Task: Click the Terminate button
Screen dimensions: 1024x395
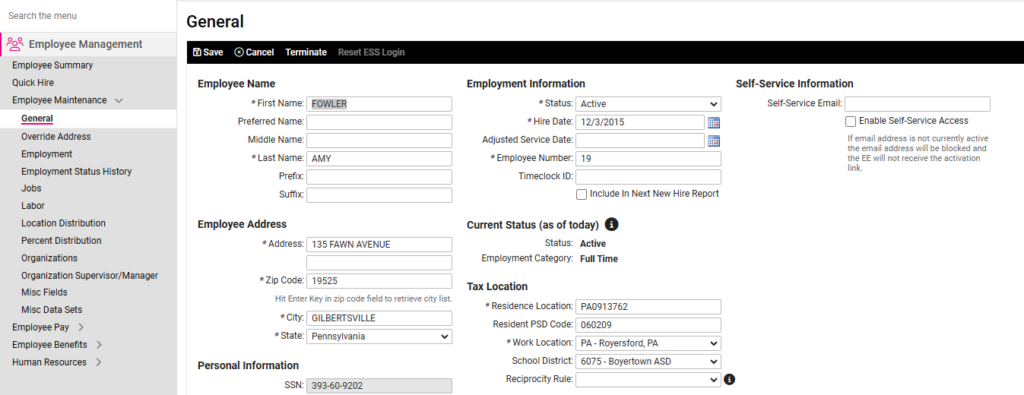Action: tap(306, 52)
